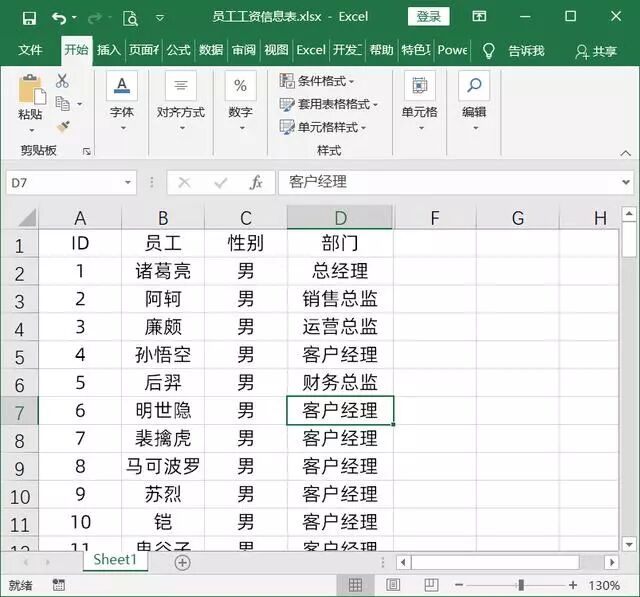Select cell containing 销售总监

(340, 299)
